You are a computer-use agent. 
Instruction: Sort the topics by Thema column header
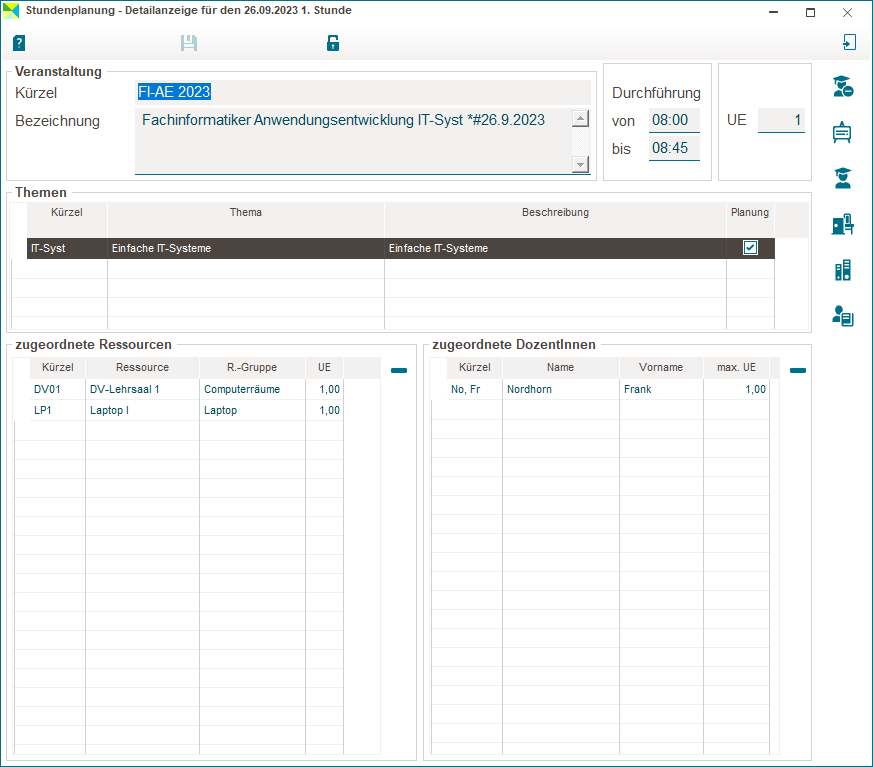coord(245,213)
